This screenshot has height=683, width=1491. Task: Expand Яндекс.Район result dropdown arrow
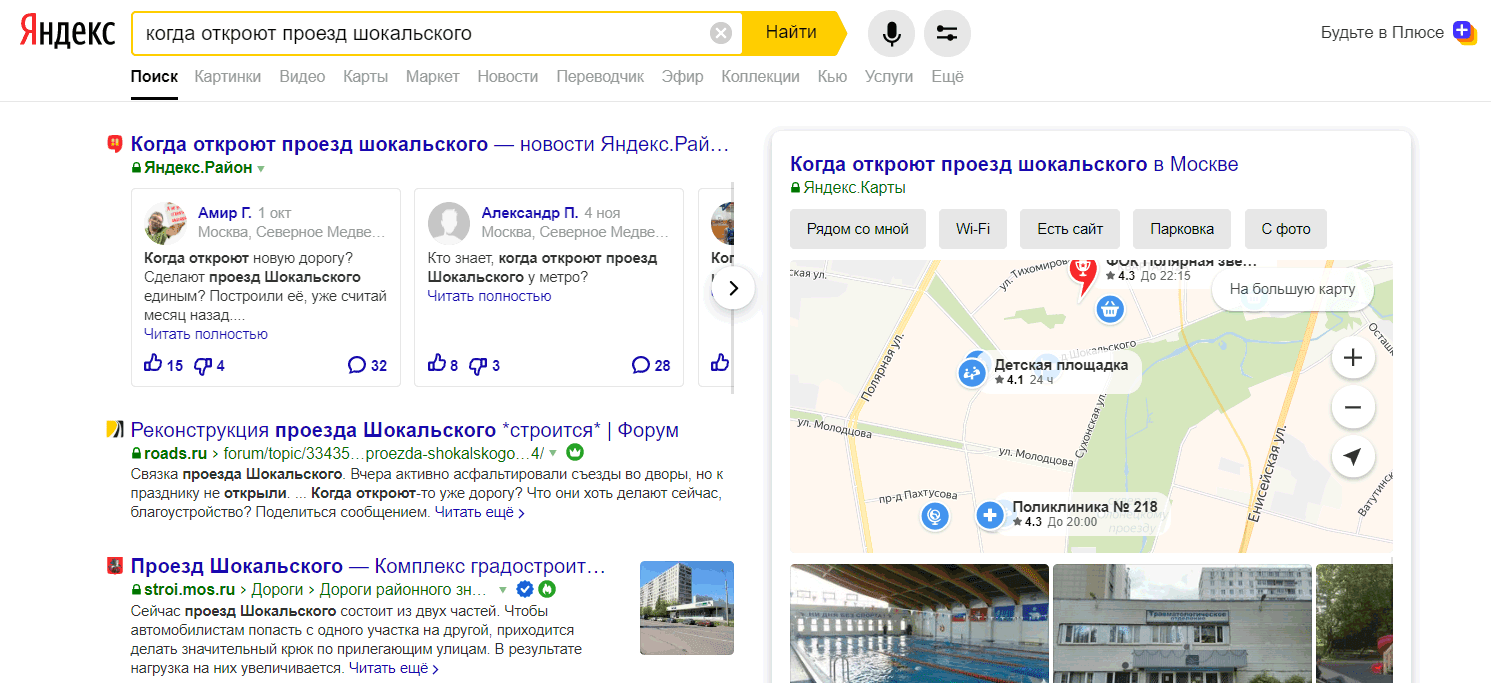tap(261, 169)
